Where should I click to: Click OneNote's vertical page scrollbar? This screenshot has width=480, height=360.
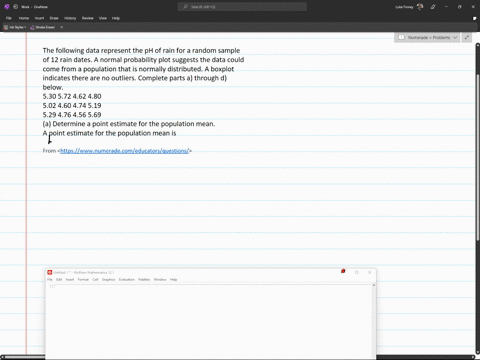pyautogui.click(x=478, y=157)
